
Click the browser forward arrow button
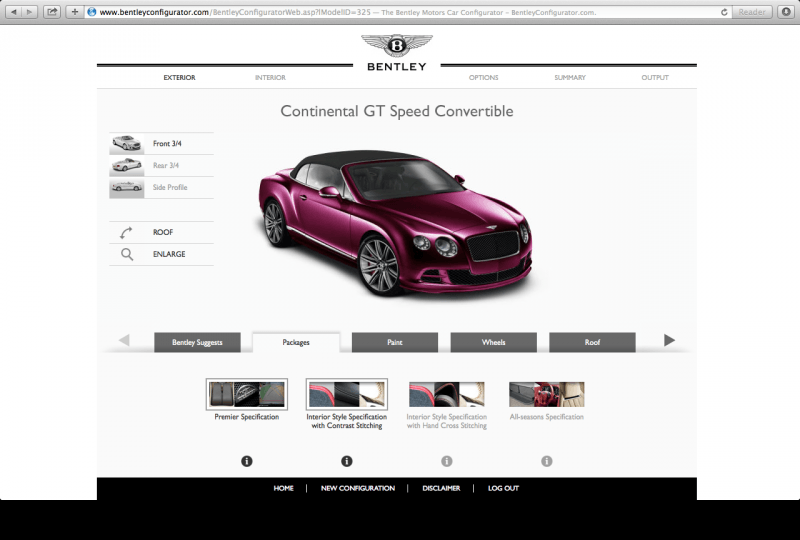30,12
